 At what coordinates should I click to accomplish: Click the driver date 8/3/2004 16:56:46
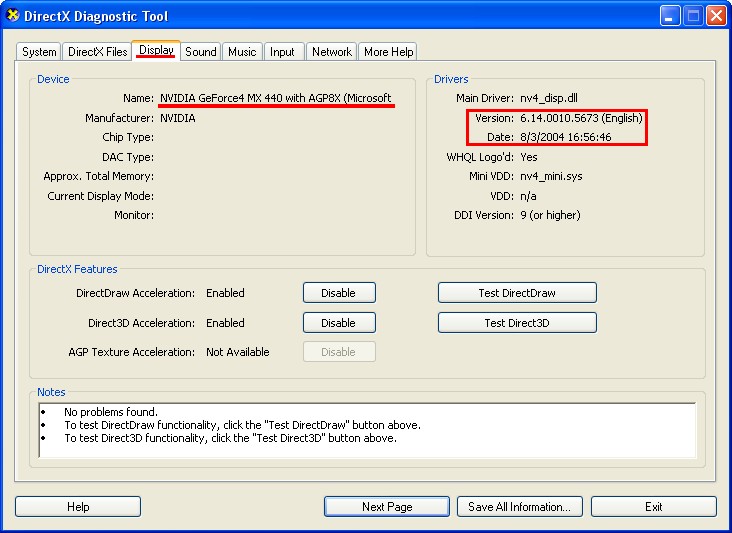pyautogui.click(x=566, y=137)
